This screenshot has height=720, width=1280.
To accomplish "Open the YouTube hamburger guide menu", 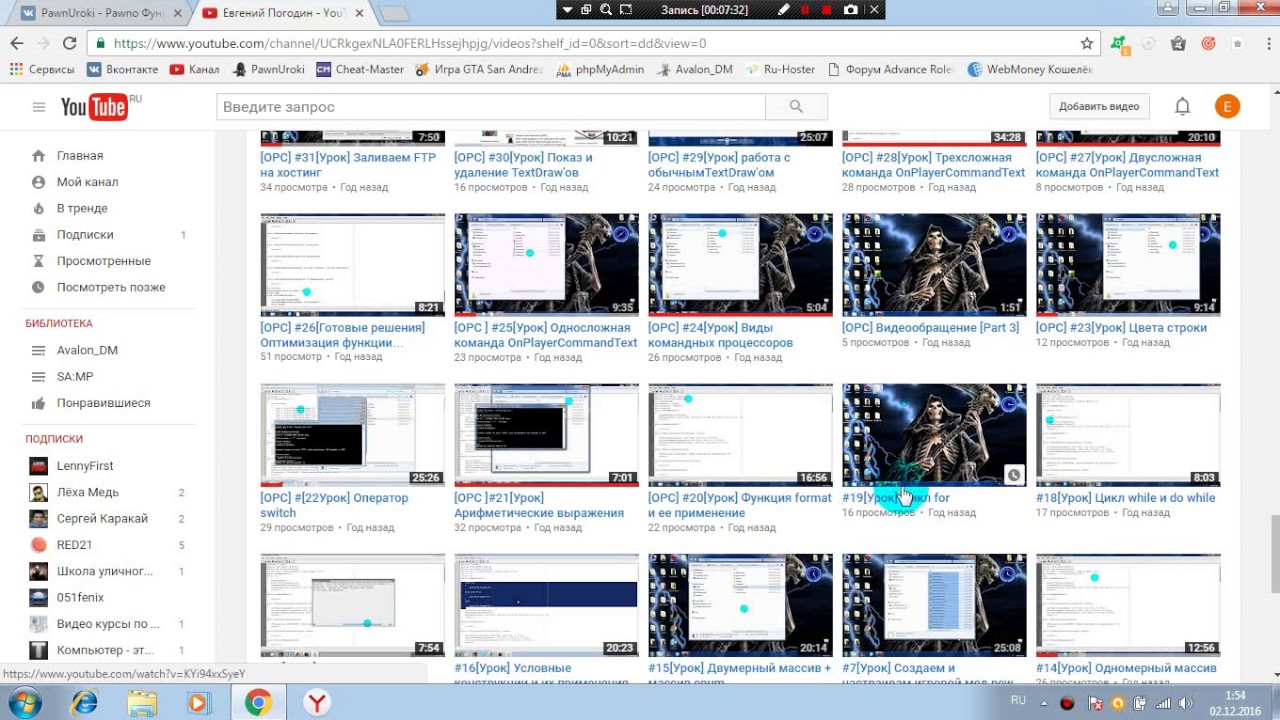I will pyautogui.click(x=38, y=107).
